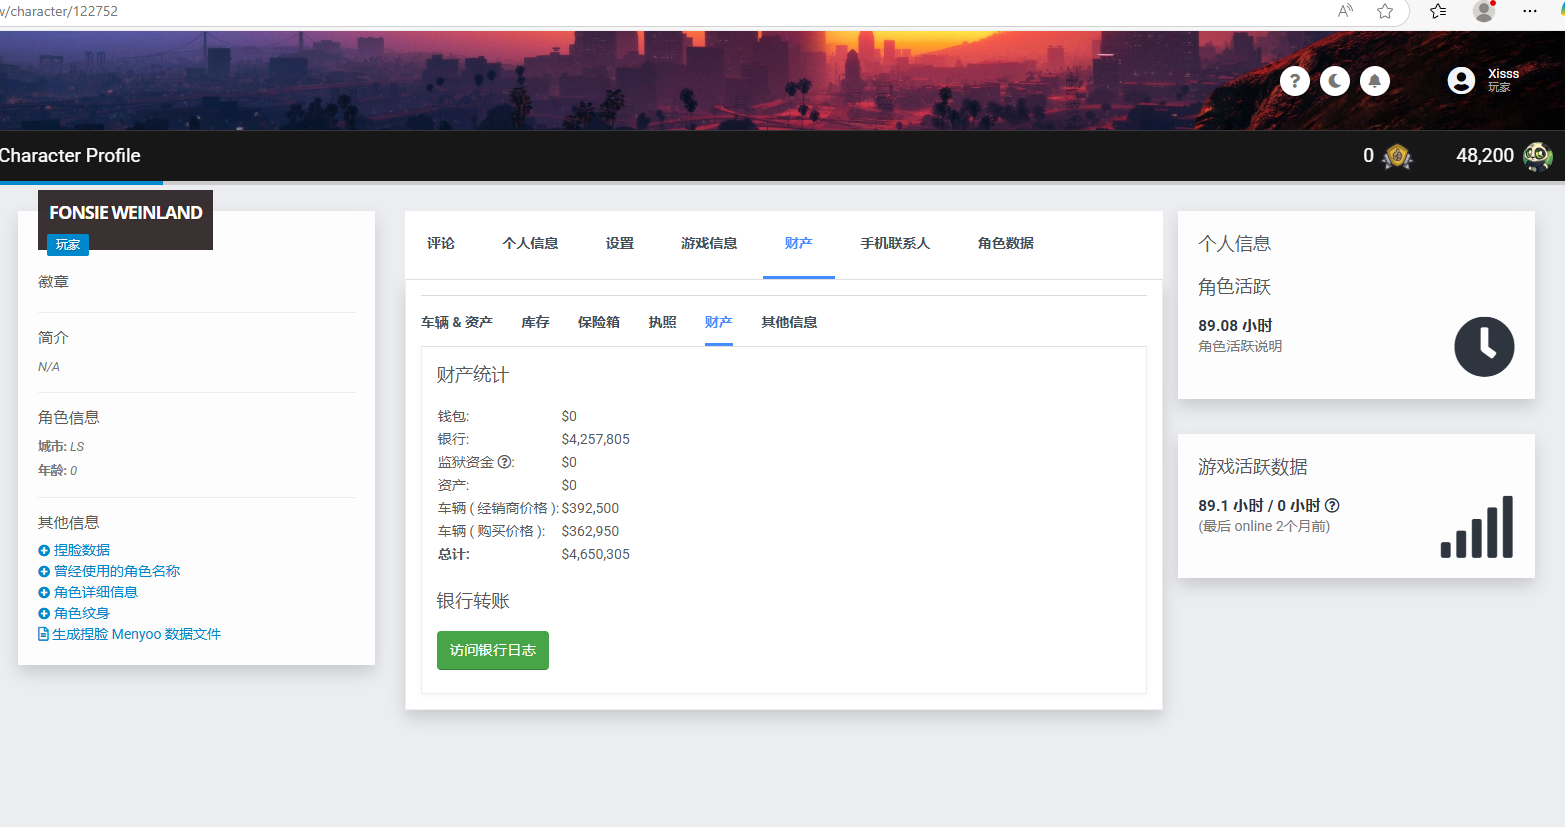This screenshot has height=827, width=1565.
Task: Click the question mark beside 监狱资金
Action: pos(505,462)
